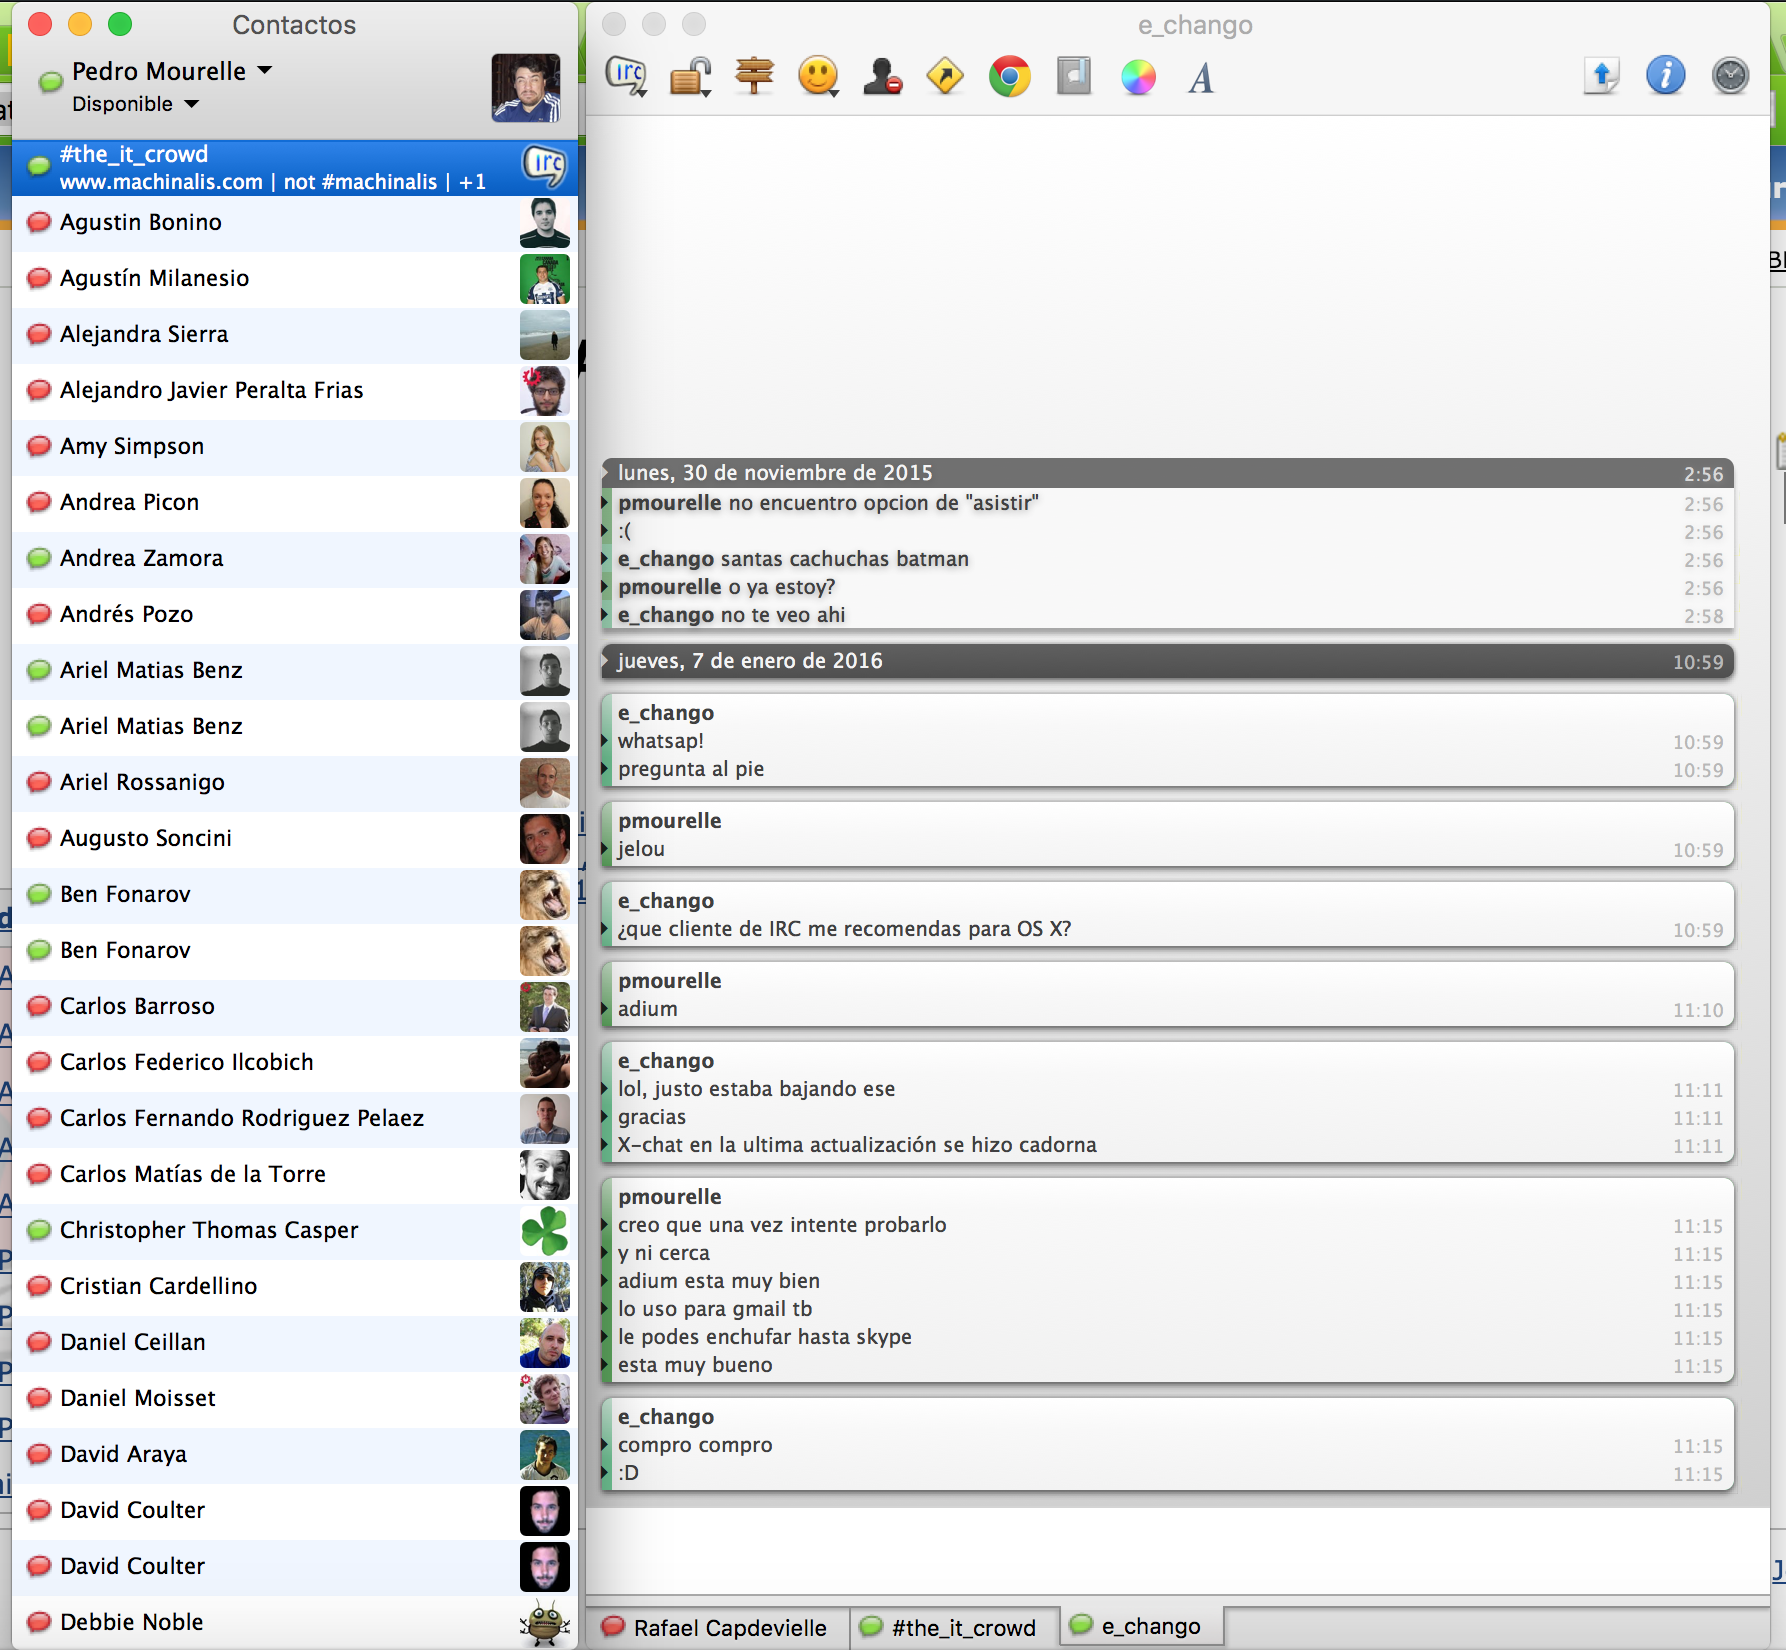Open the Disponible status dropdown
The image size is (1786, 1650).
[x=135, y=104]
